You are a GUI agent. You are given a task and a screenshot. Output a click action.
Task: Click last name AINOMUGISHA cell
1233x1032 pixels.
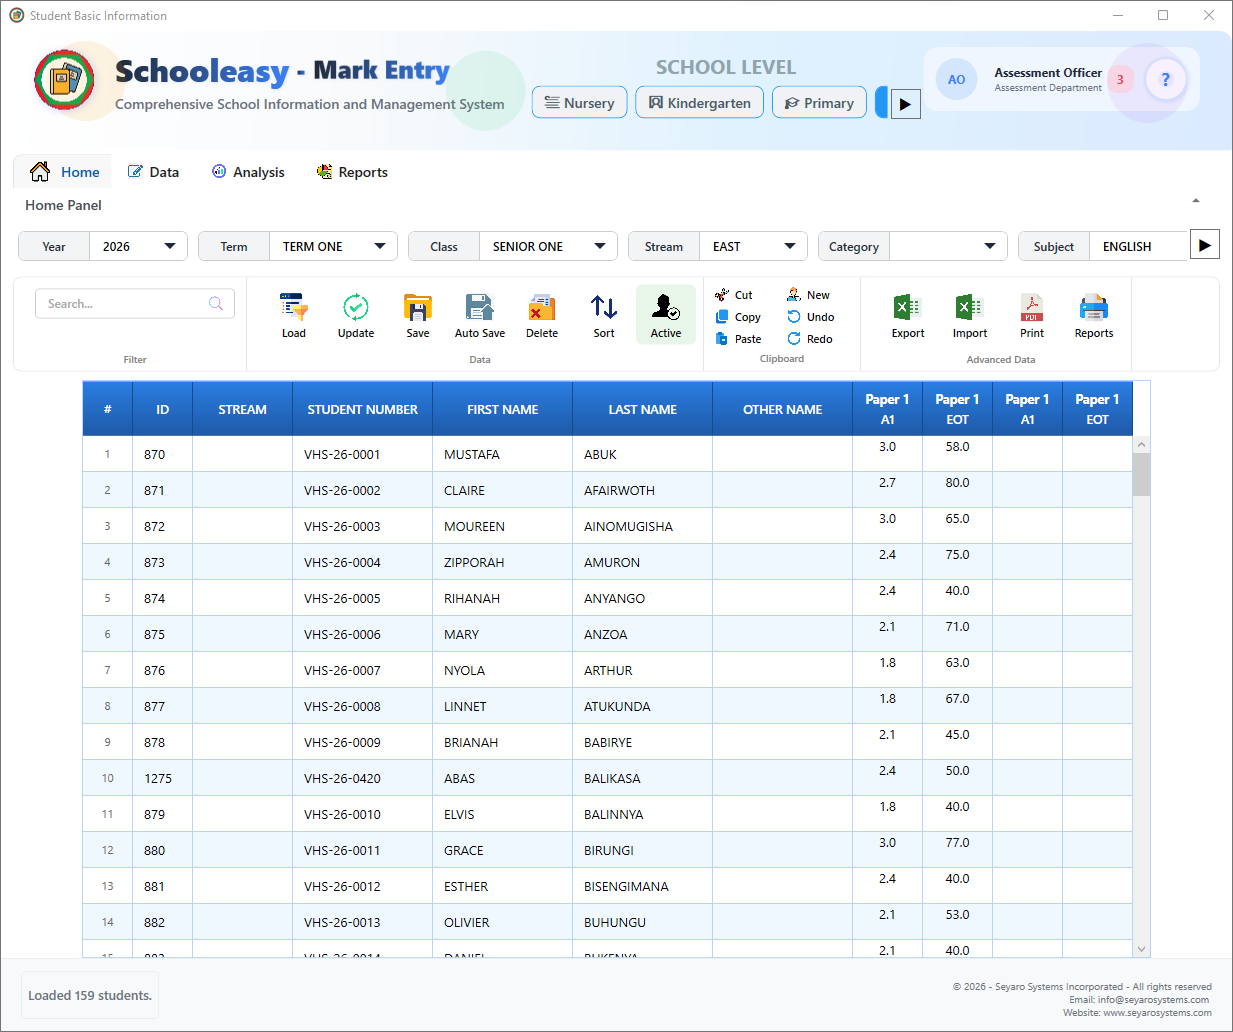[x=643, y=526]
